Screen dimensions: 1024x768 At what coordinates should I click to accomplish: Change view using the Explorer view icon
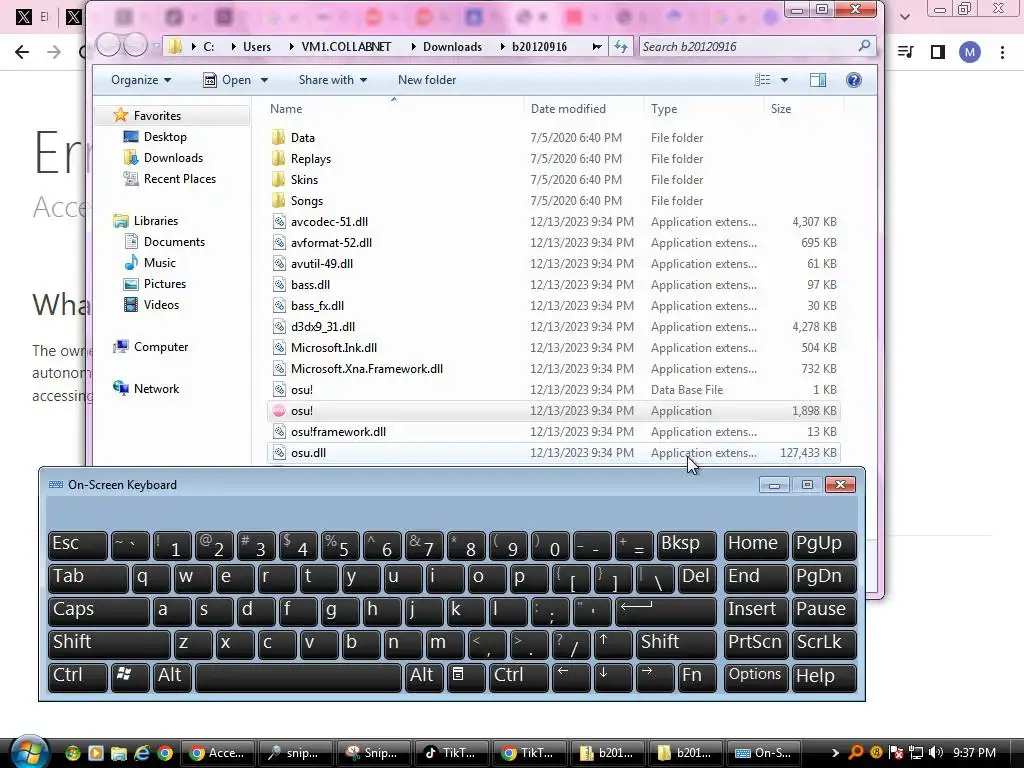click(x=763, y=80)
